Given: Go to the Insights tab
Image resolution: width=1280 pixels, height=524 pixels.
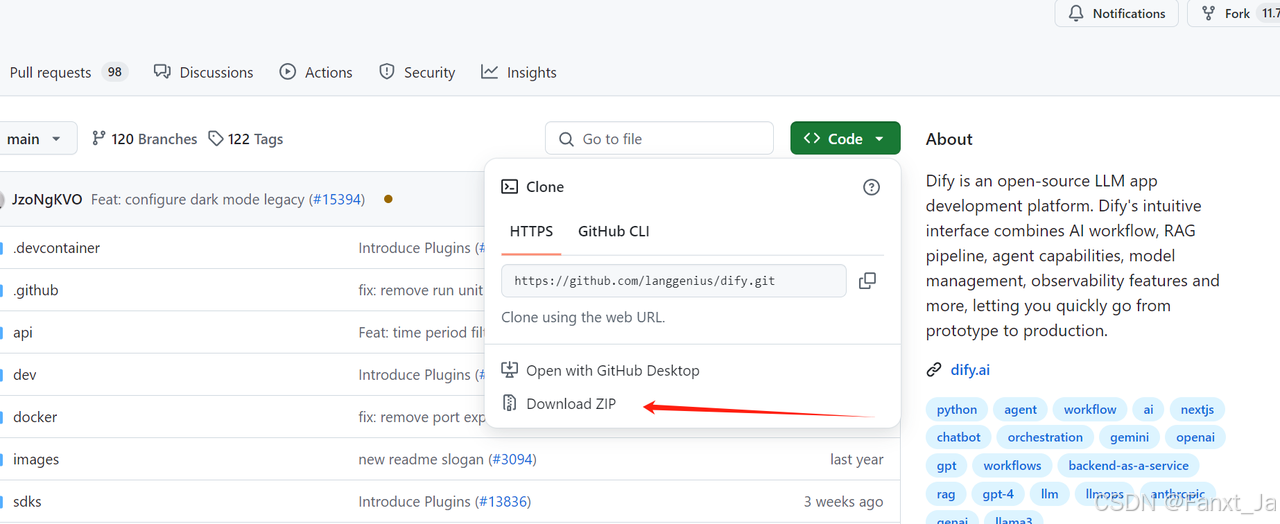Looking at the screenshot, I should [x=518, y=72].
